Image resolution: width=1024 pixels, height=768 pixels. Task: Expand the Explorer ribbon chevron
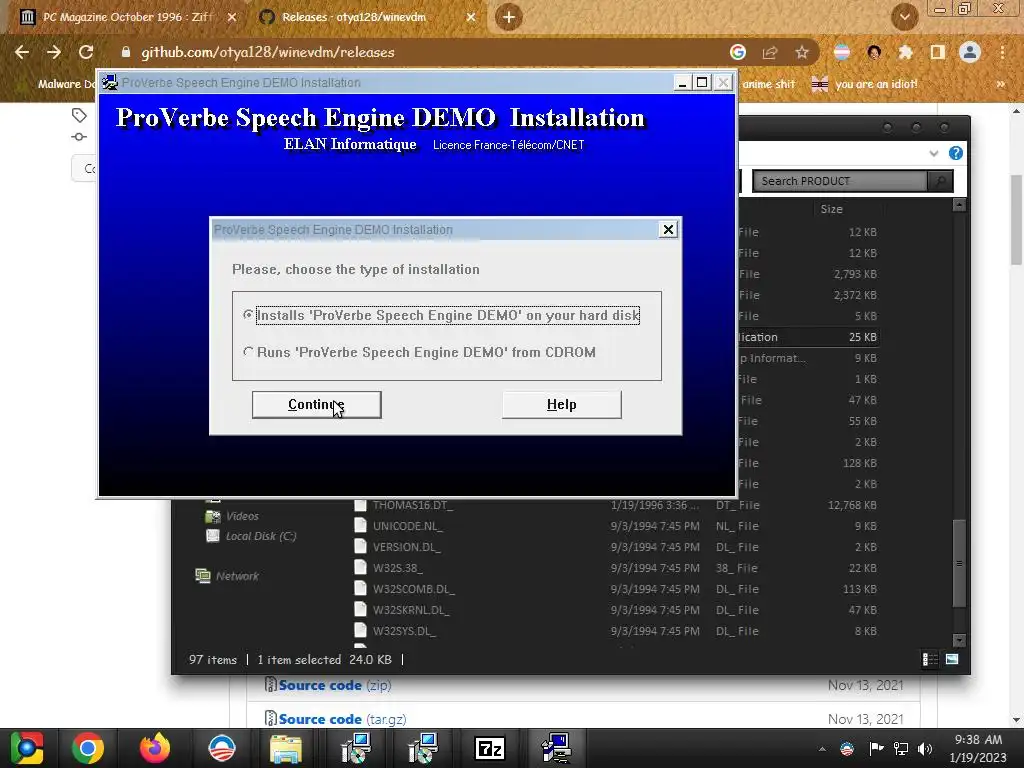click(934, 153)
